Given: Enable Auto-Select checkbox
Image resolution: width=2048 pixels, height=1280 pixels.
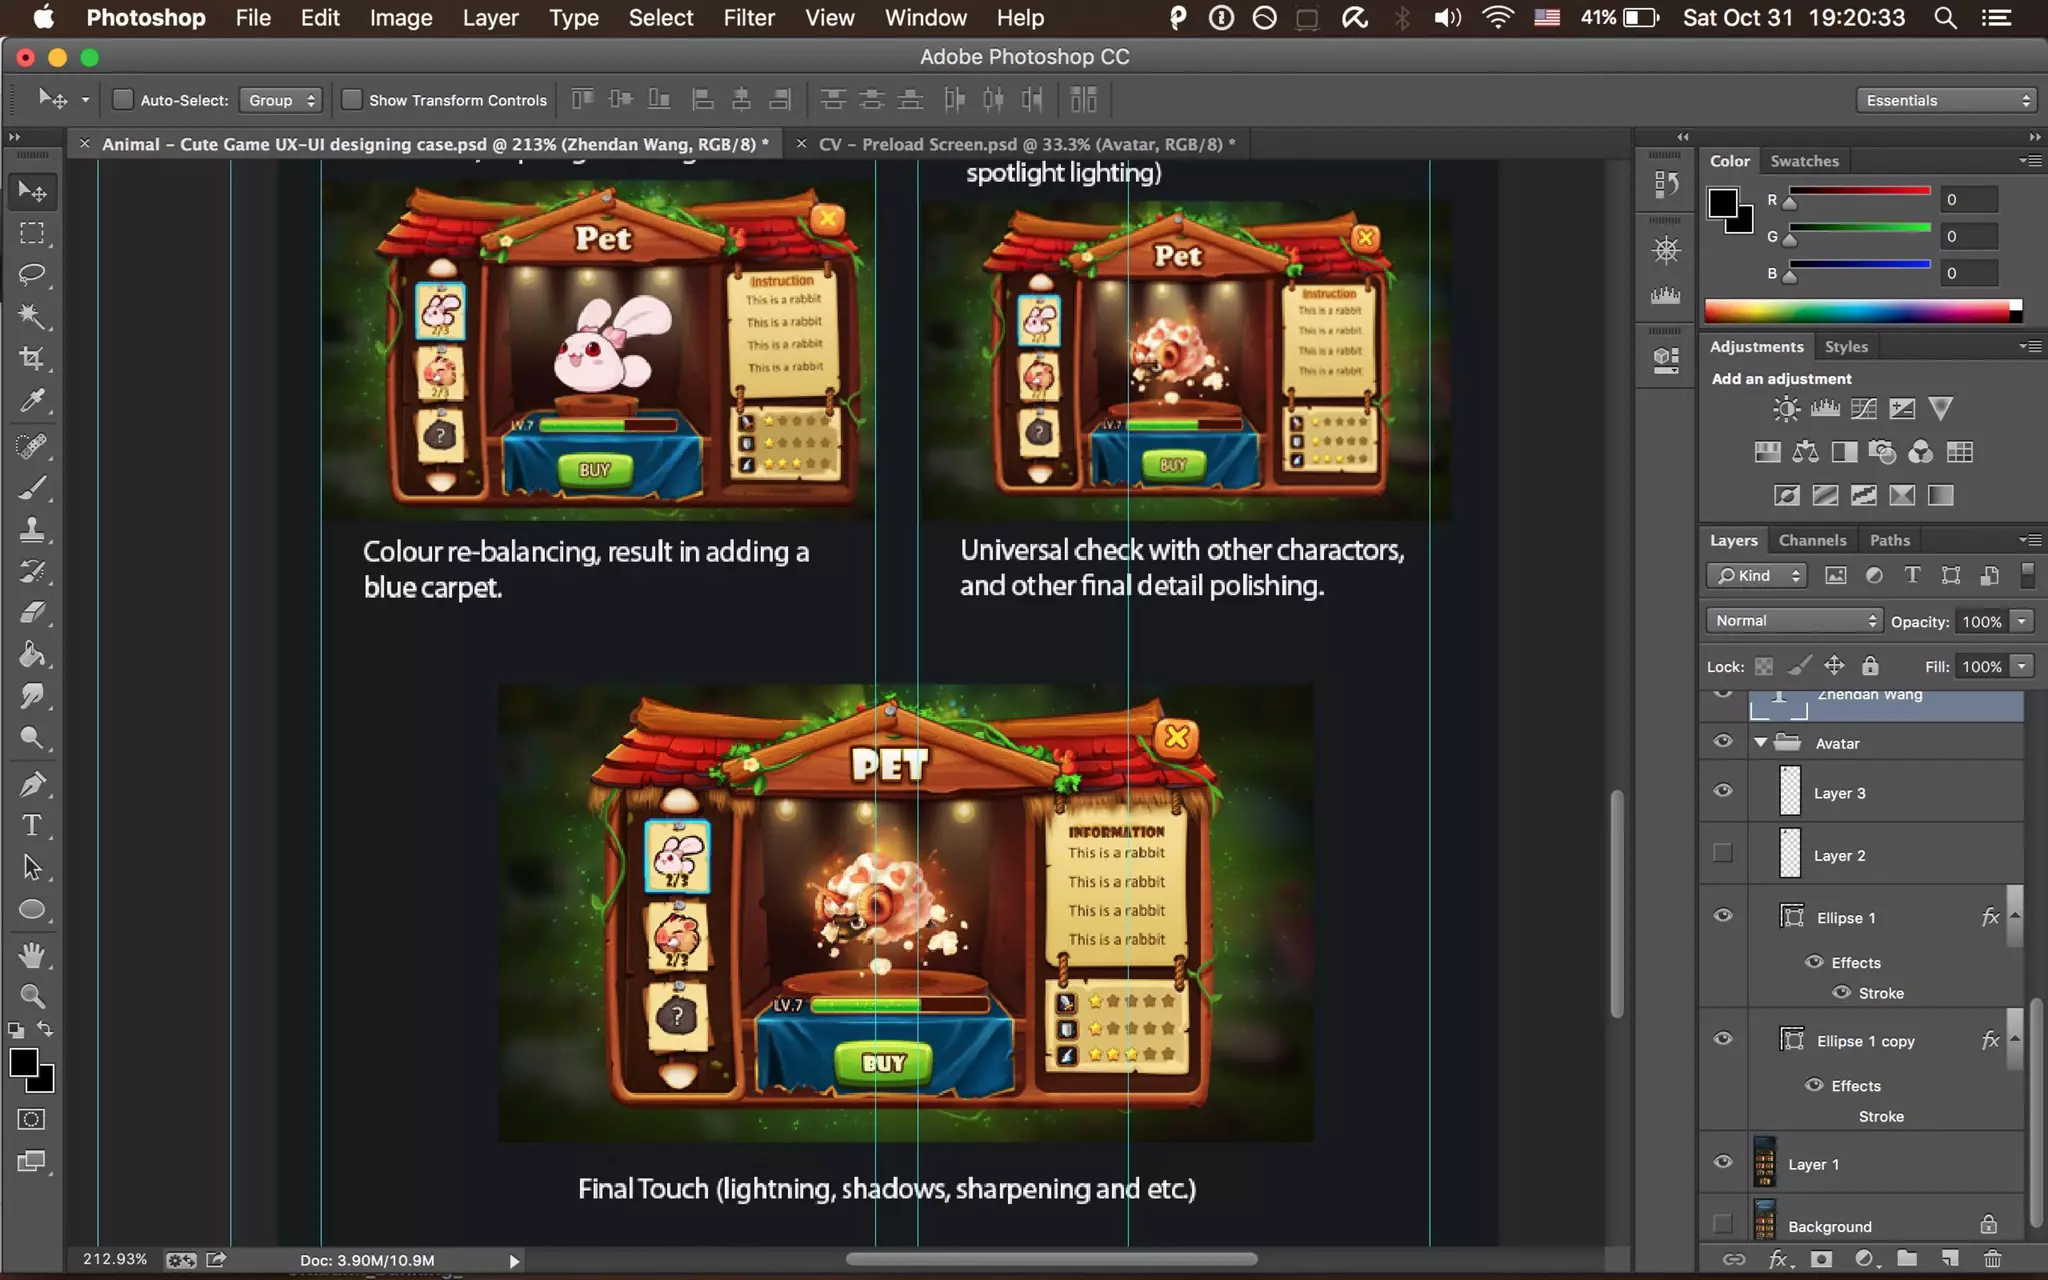Looking at the screenshot, I should point(123,100).
